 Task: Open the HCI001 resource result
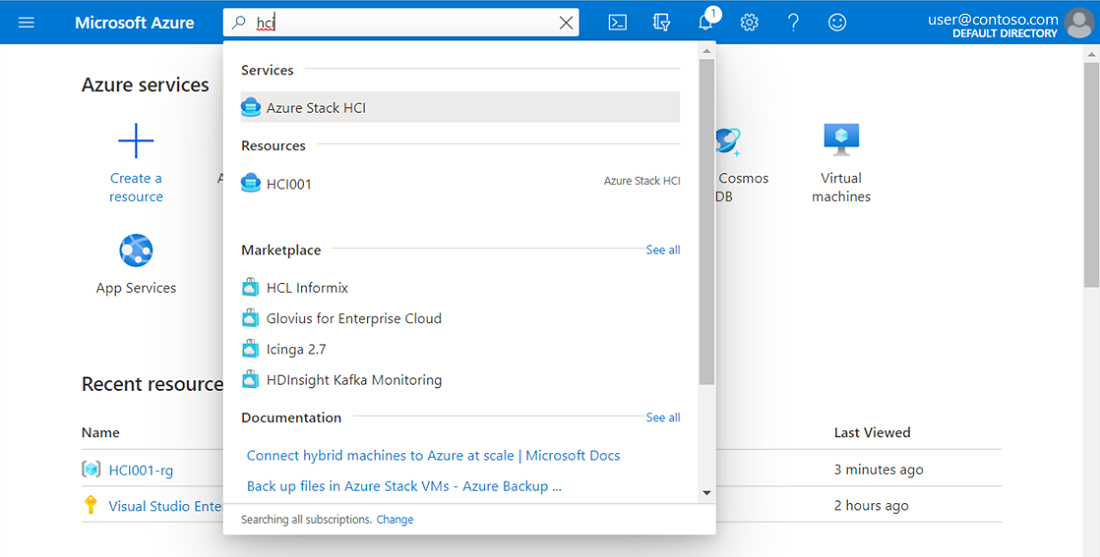[289, 184]
